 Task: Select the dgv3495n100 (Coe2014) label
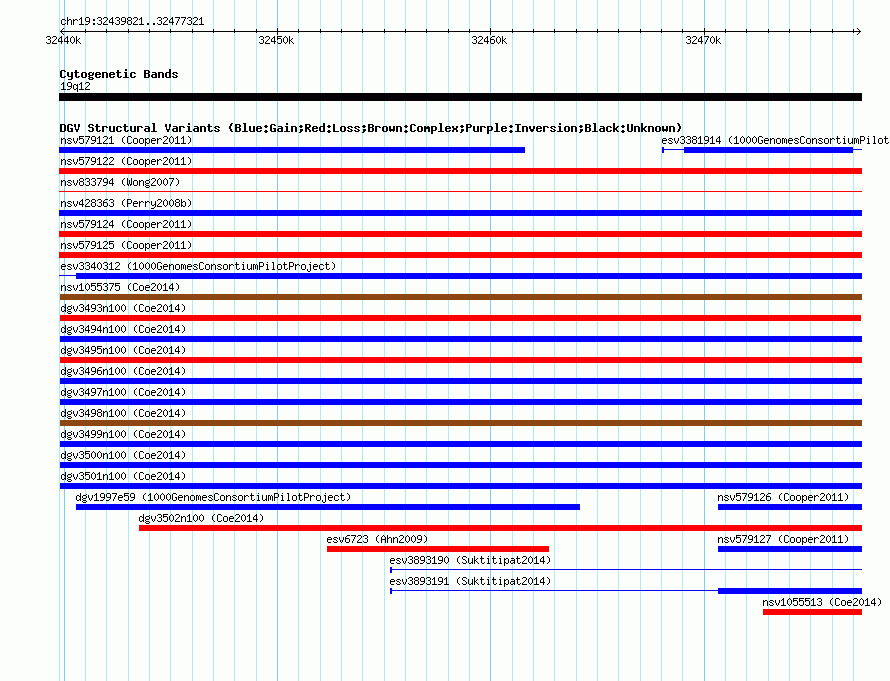pyautogui.click(x=123, y=350)
